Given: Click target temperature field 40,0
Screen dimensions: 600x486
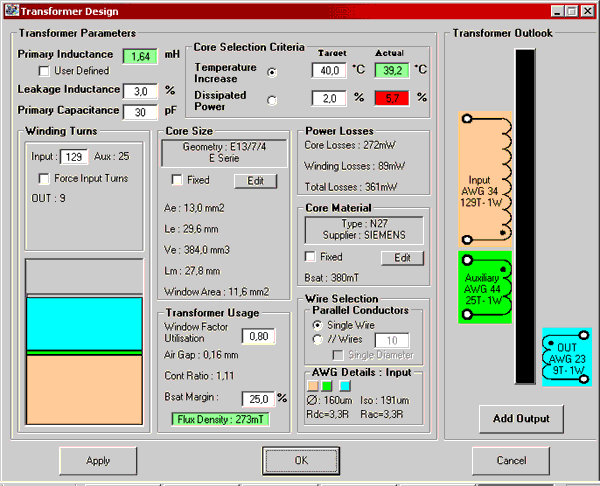Looking at the screenshot, I should pos(329,70).
